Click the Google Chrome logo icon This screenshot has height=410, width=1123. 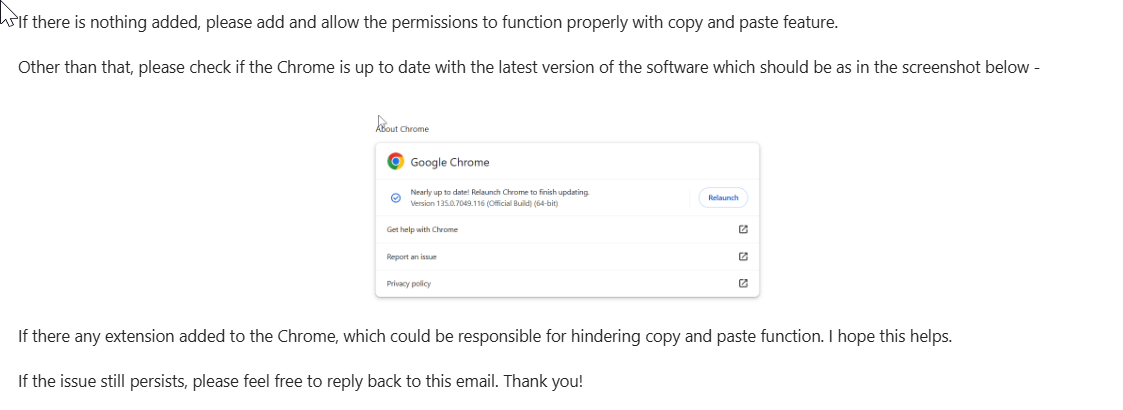[395, 161]
